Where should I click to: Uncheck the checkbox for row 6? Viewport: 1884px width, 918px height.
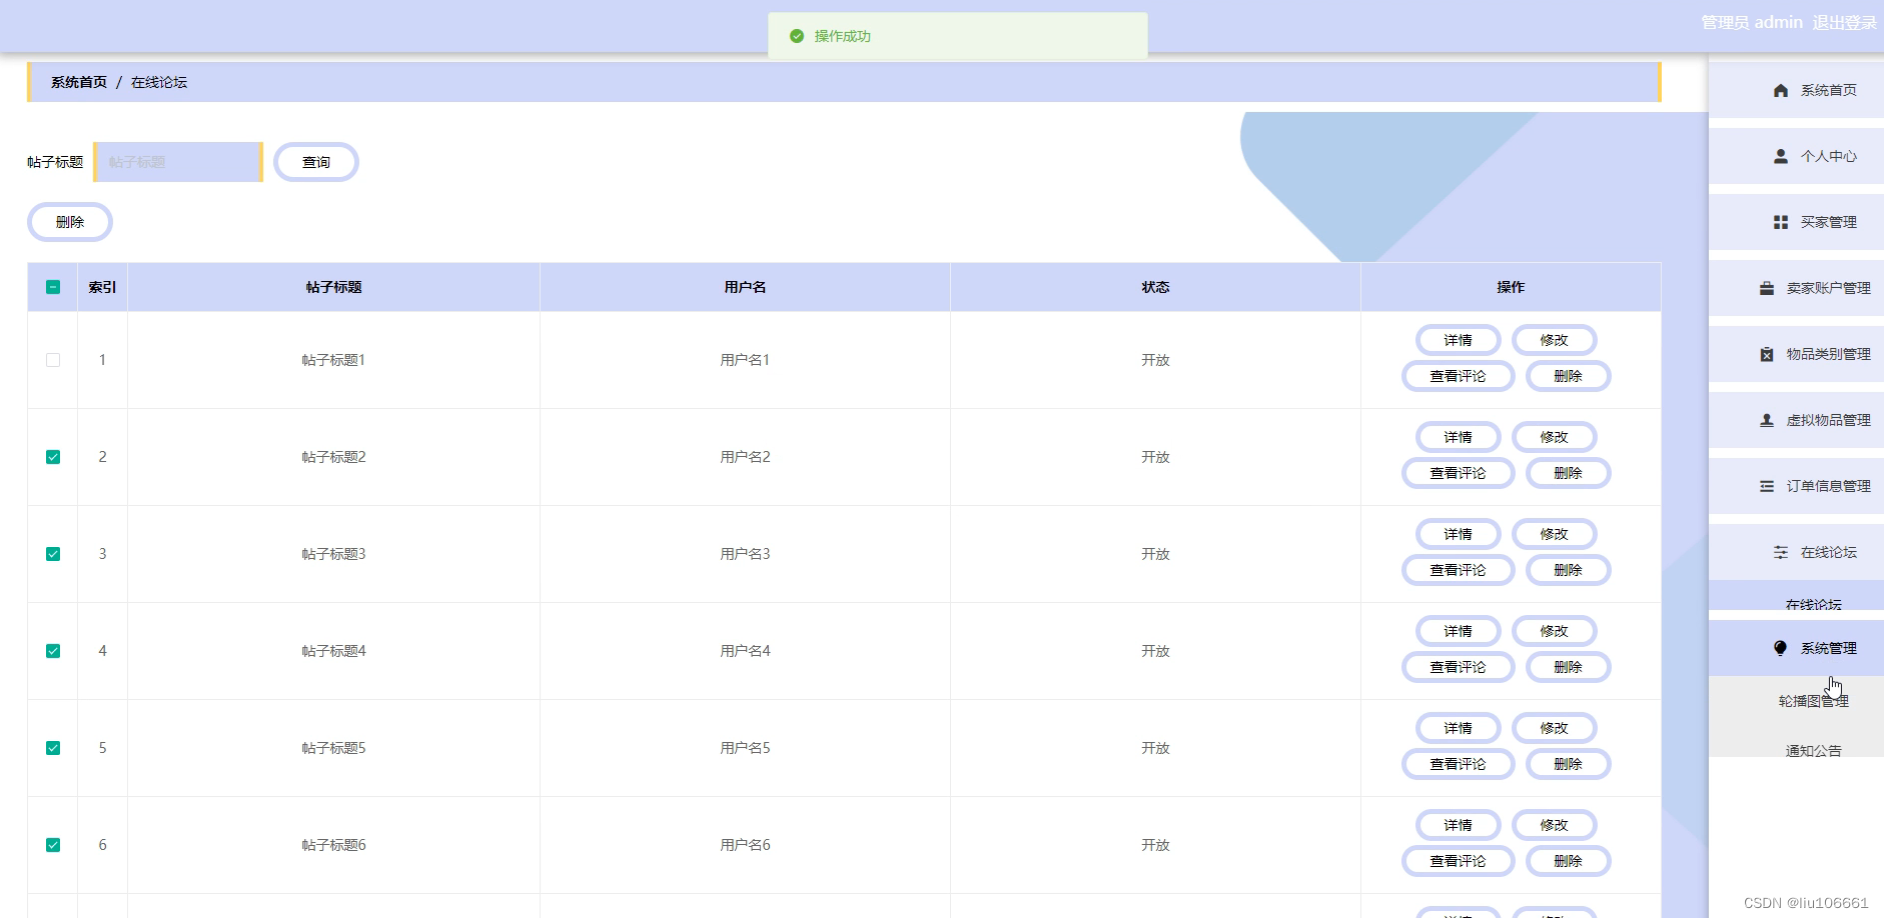click(x=53, y=845)
